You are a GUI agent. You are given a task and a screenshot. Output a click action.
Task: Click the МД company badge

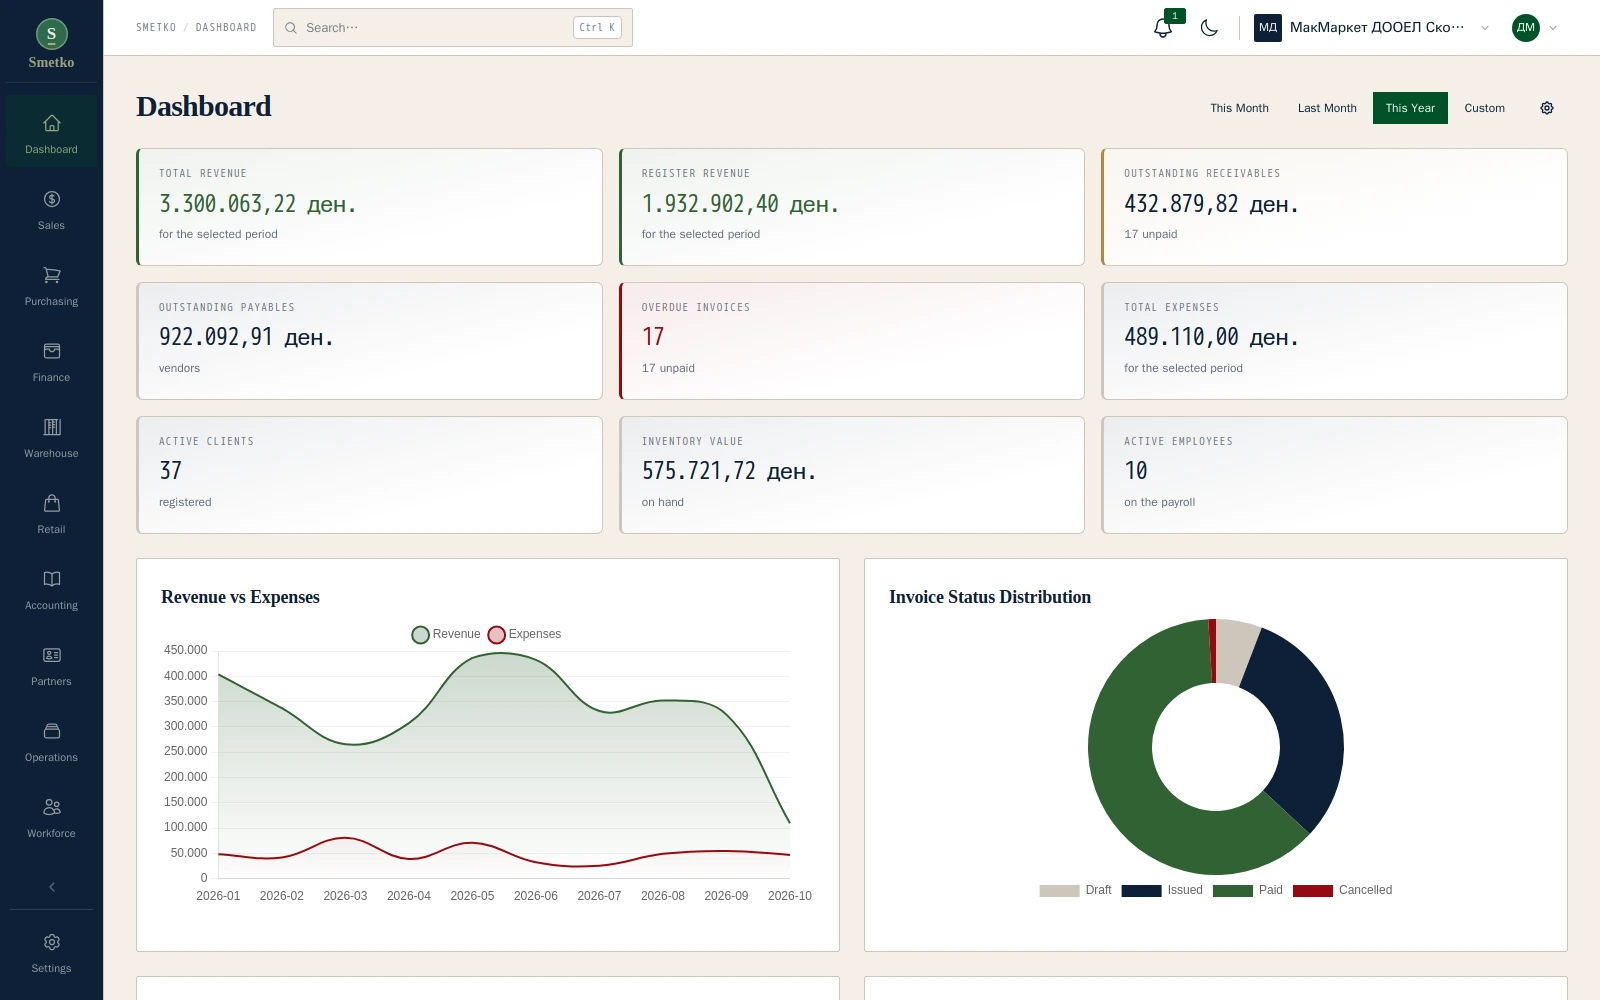[1268, 28]
